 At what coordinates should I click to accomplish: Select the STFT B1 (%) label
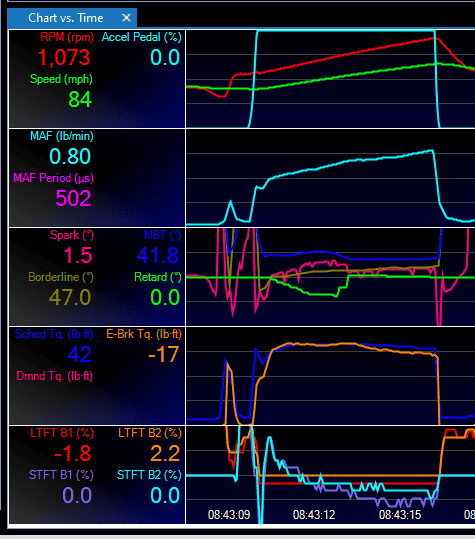click(x=61, y=475)
